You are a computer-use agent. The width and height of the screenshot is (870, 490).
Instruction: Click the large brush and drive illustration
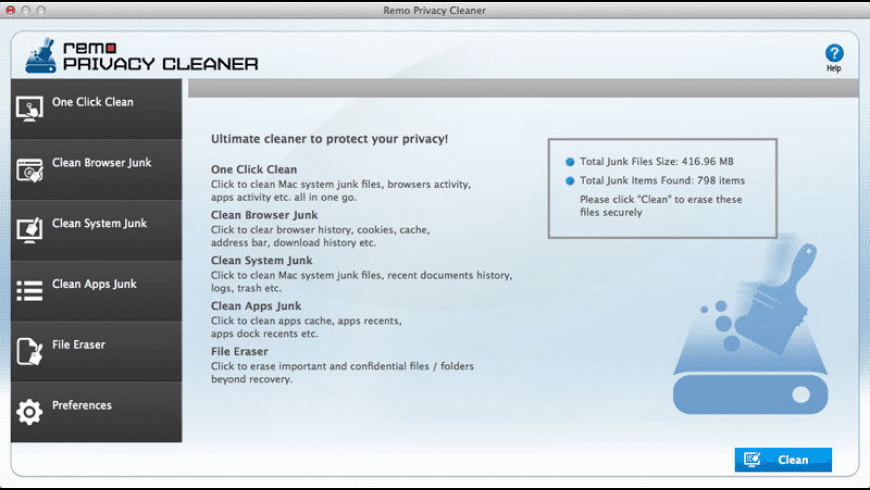[x=751, y=327]
